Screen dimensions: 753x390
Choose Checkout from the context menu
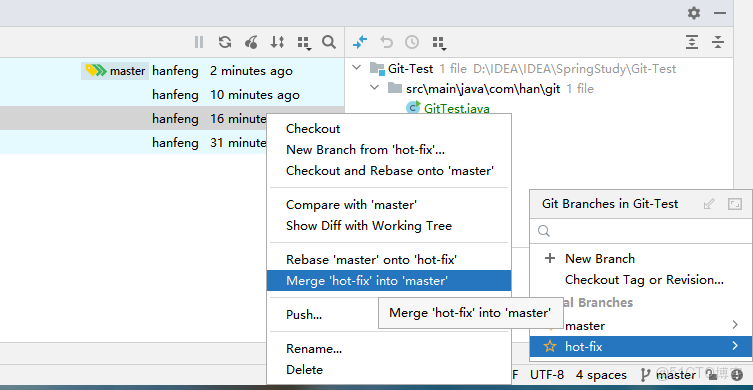point(389,129)
